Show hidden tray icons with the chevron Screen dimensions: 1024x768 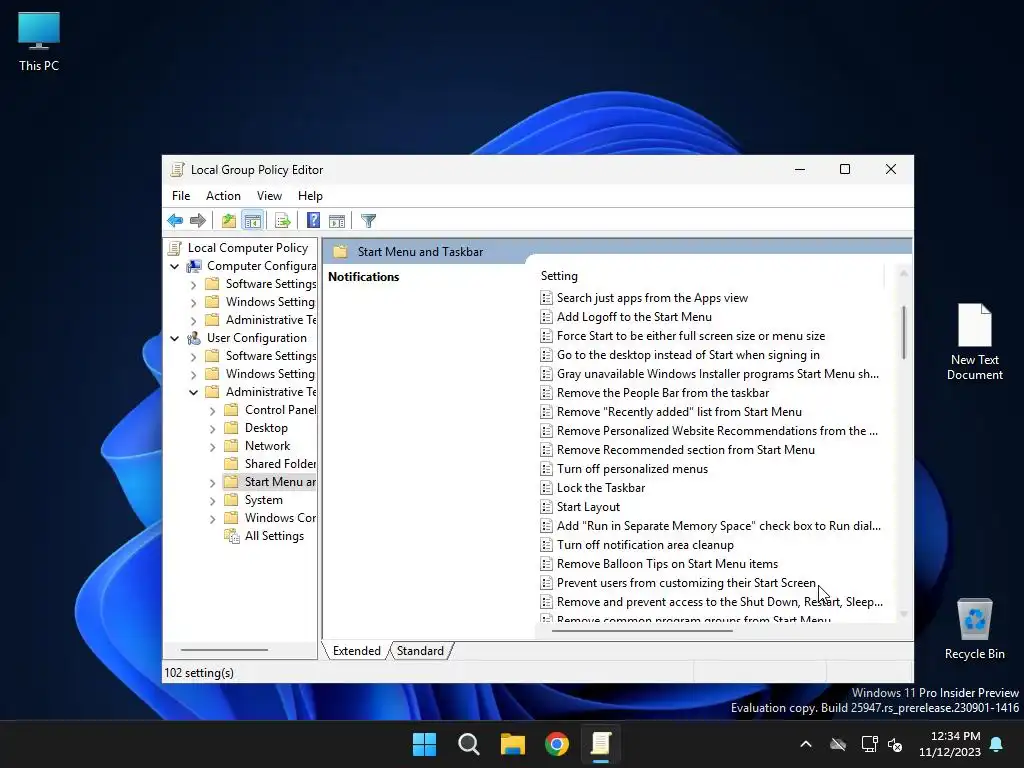806,744
